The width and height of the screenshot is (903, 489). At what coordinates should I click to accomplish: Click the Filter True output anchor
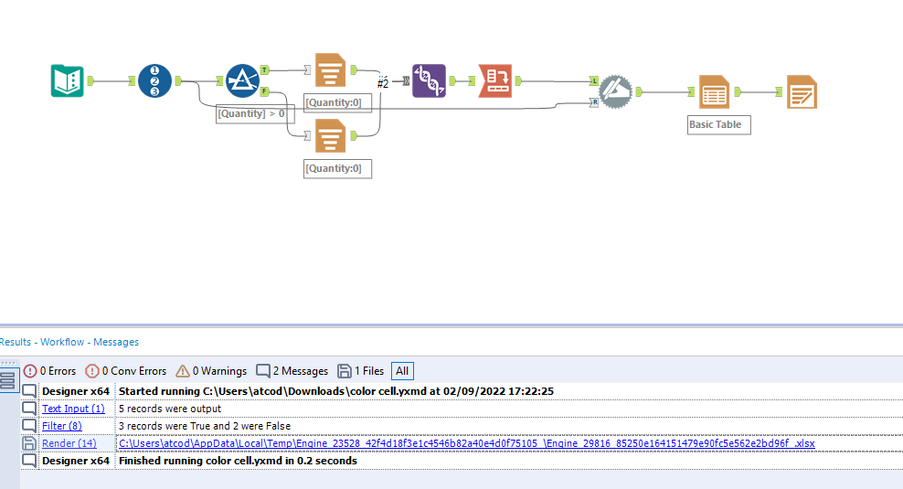[x=265, y=70]
